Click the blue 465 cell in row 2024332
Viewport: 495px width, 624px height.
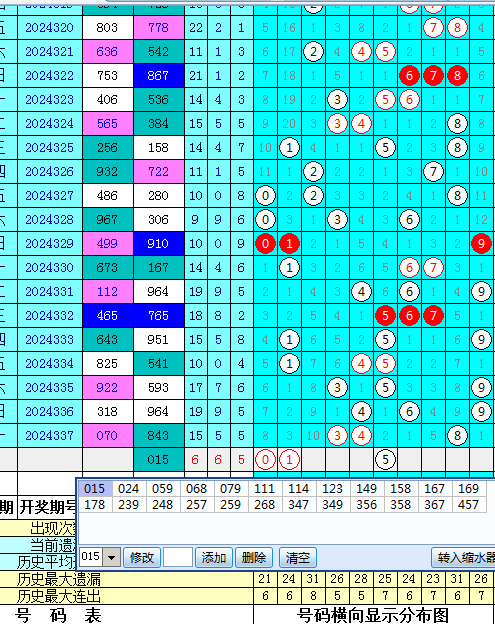107,316
